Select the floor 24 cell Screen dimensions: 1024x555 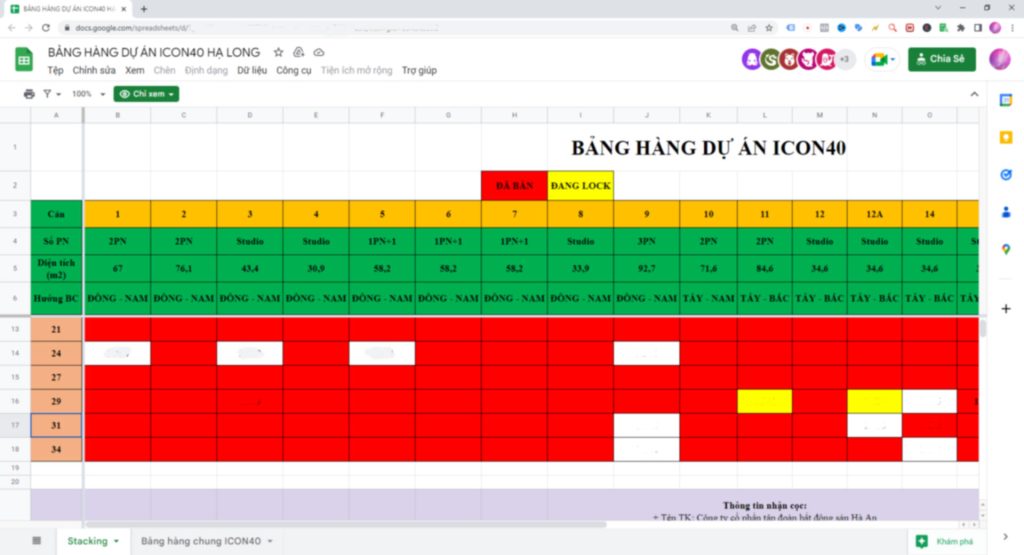[56, 353]
